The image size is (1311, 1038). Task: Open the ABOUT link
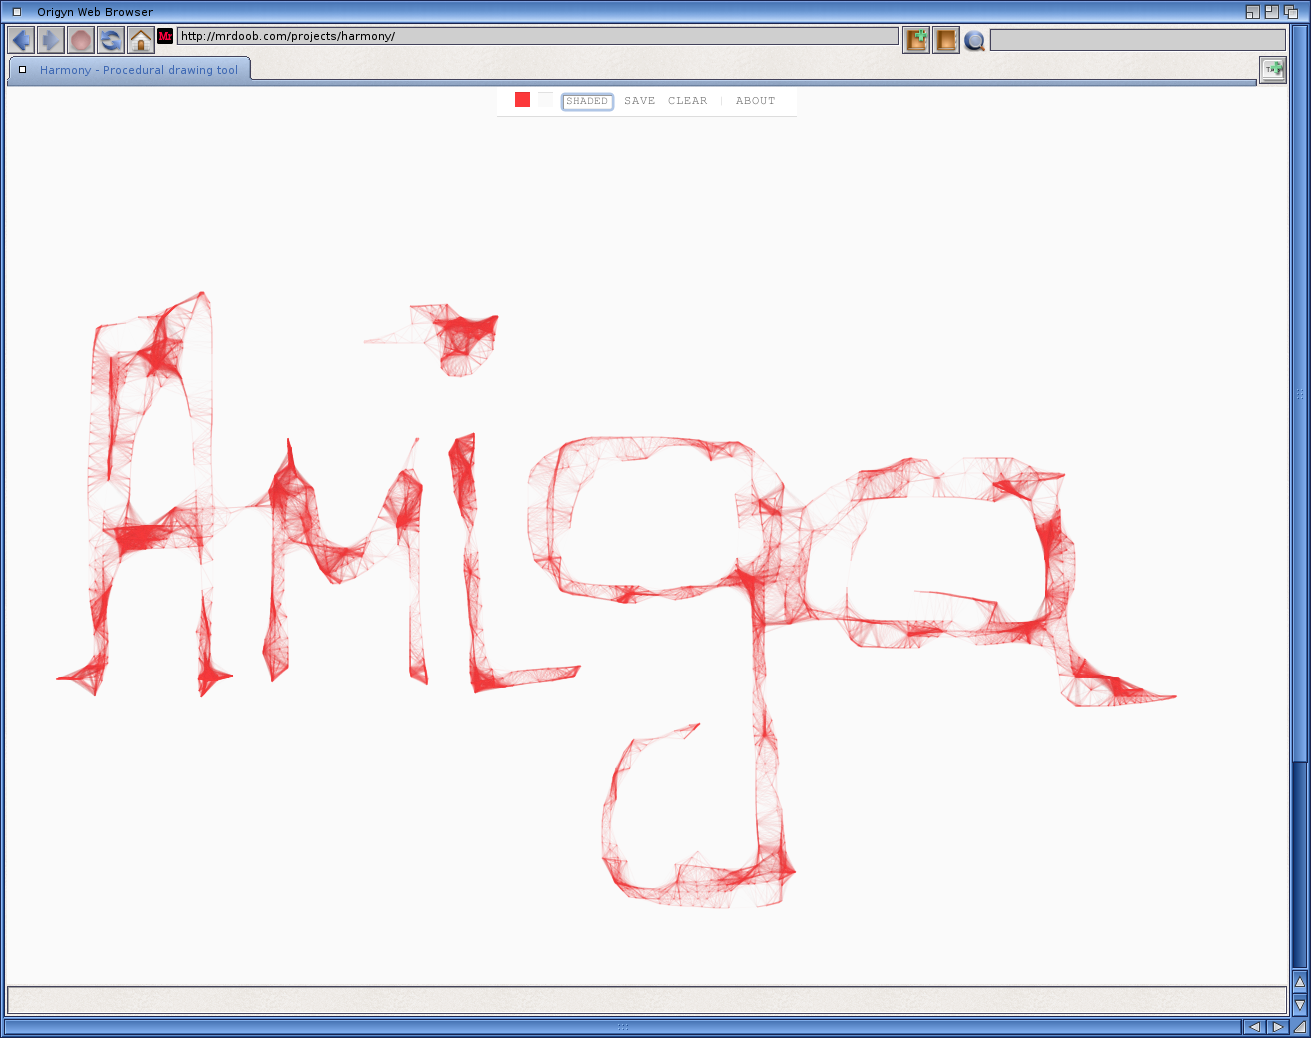coord(755,101)
